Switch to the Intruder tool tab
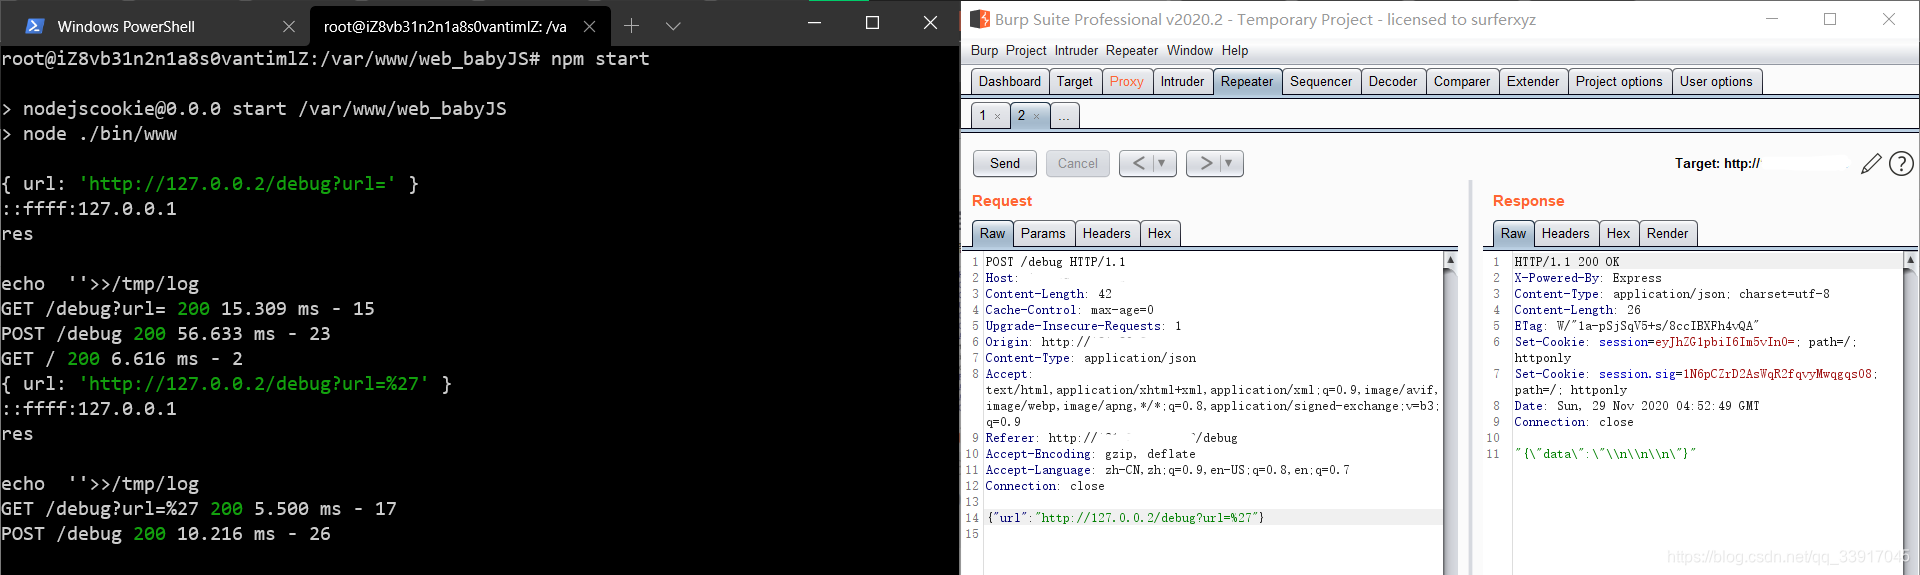This screenshot has width=1920, height=575. tap(1182, 81)
